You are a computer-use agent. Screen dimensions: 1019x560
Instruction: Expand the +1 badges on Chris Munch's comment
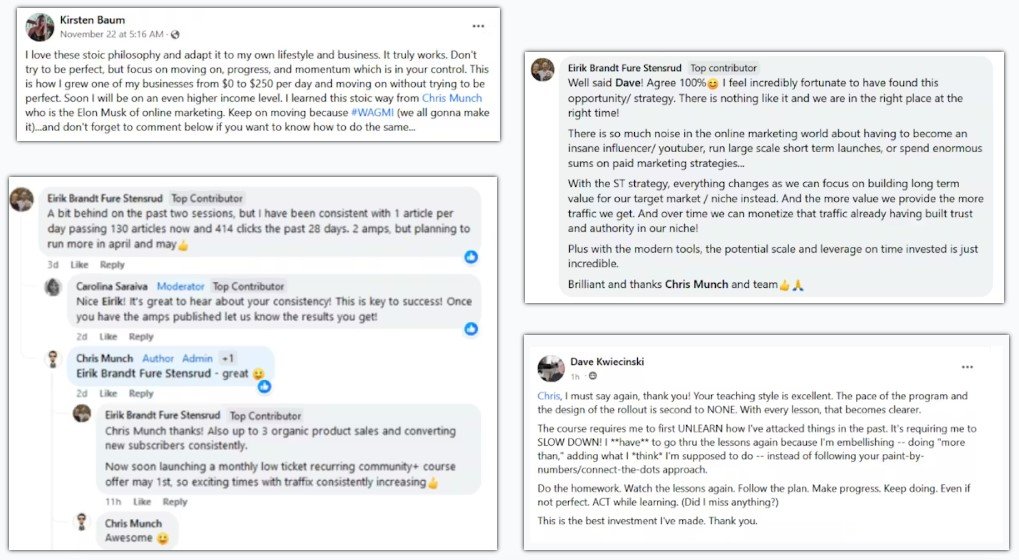pos(228,358)
